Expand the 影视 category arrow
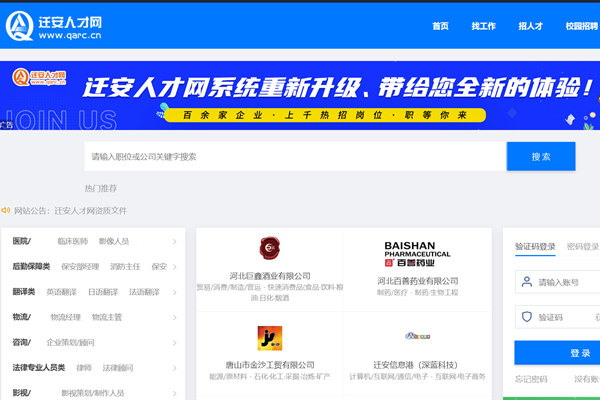Screen dimensions: 600x400 [174, 393]
